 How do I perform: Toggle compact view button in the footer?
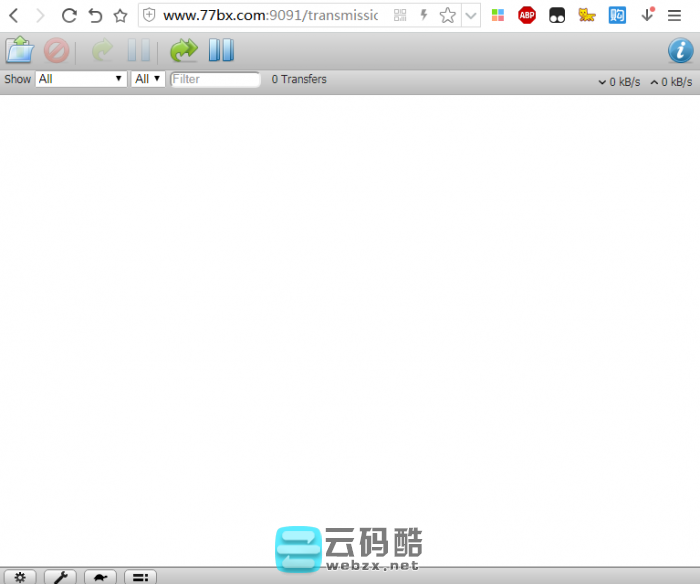[x=141, y=577]
